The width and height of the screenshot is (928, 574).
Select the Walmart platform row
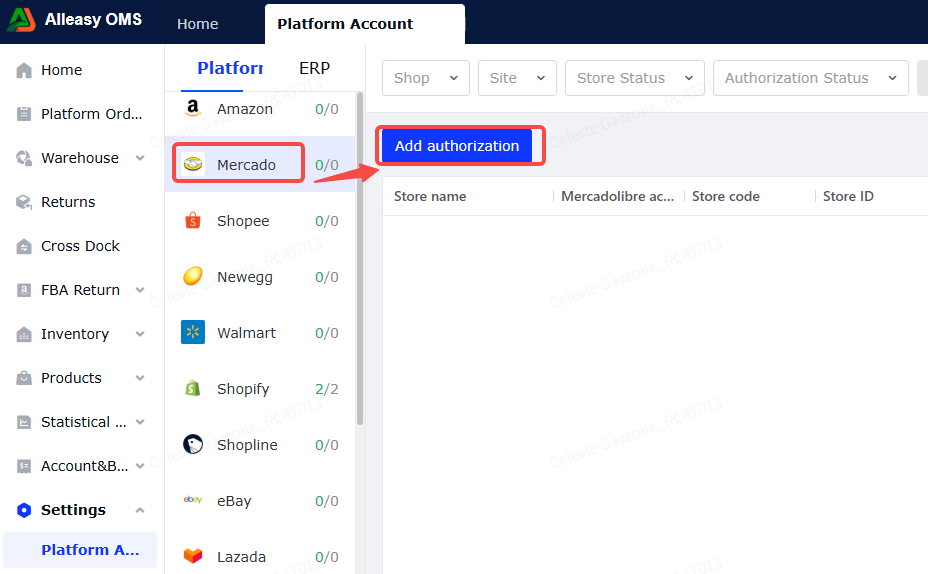point(260,333)
